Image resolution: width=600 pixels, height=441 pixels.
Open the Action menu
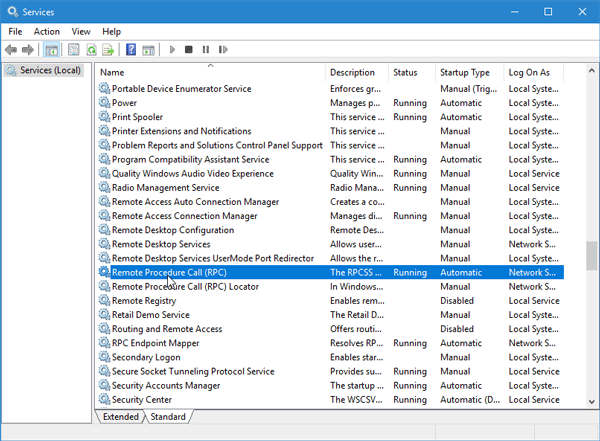(x=47, y=32)
